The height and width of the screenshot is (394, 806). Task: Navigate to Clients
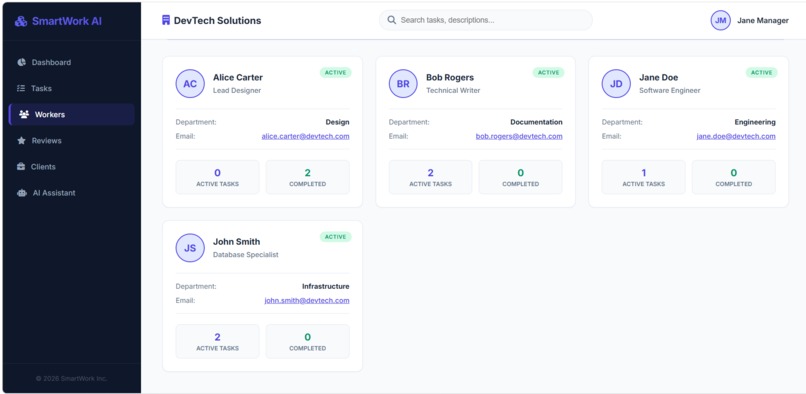72,167
